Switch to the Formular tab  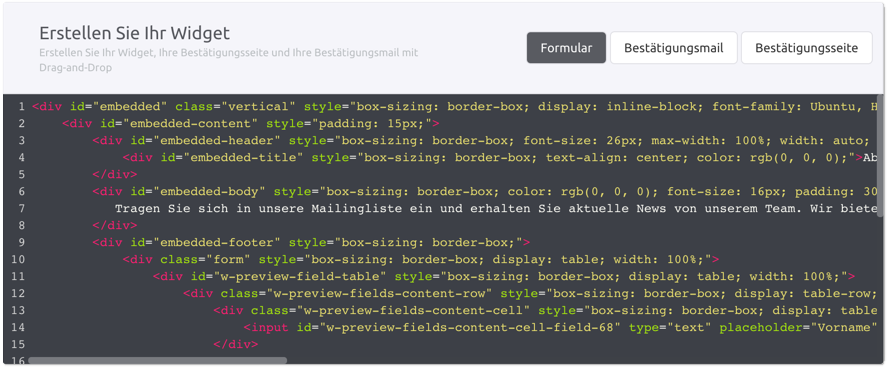(566, 47)
